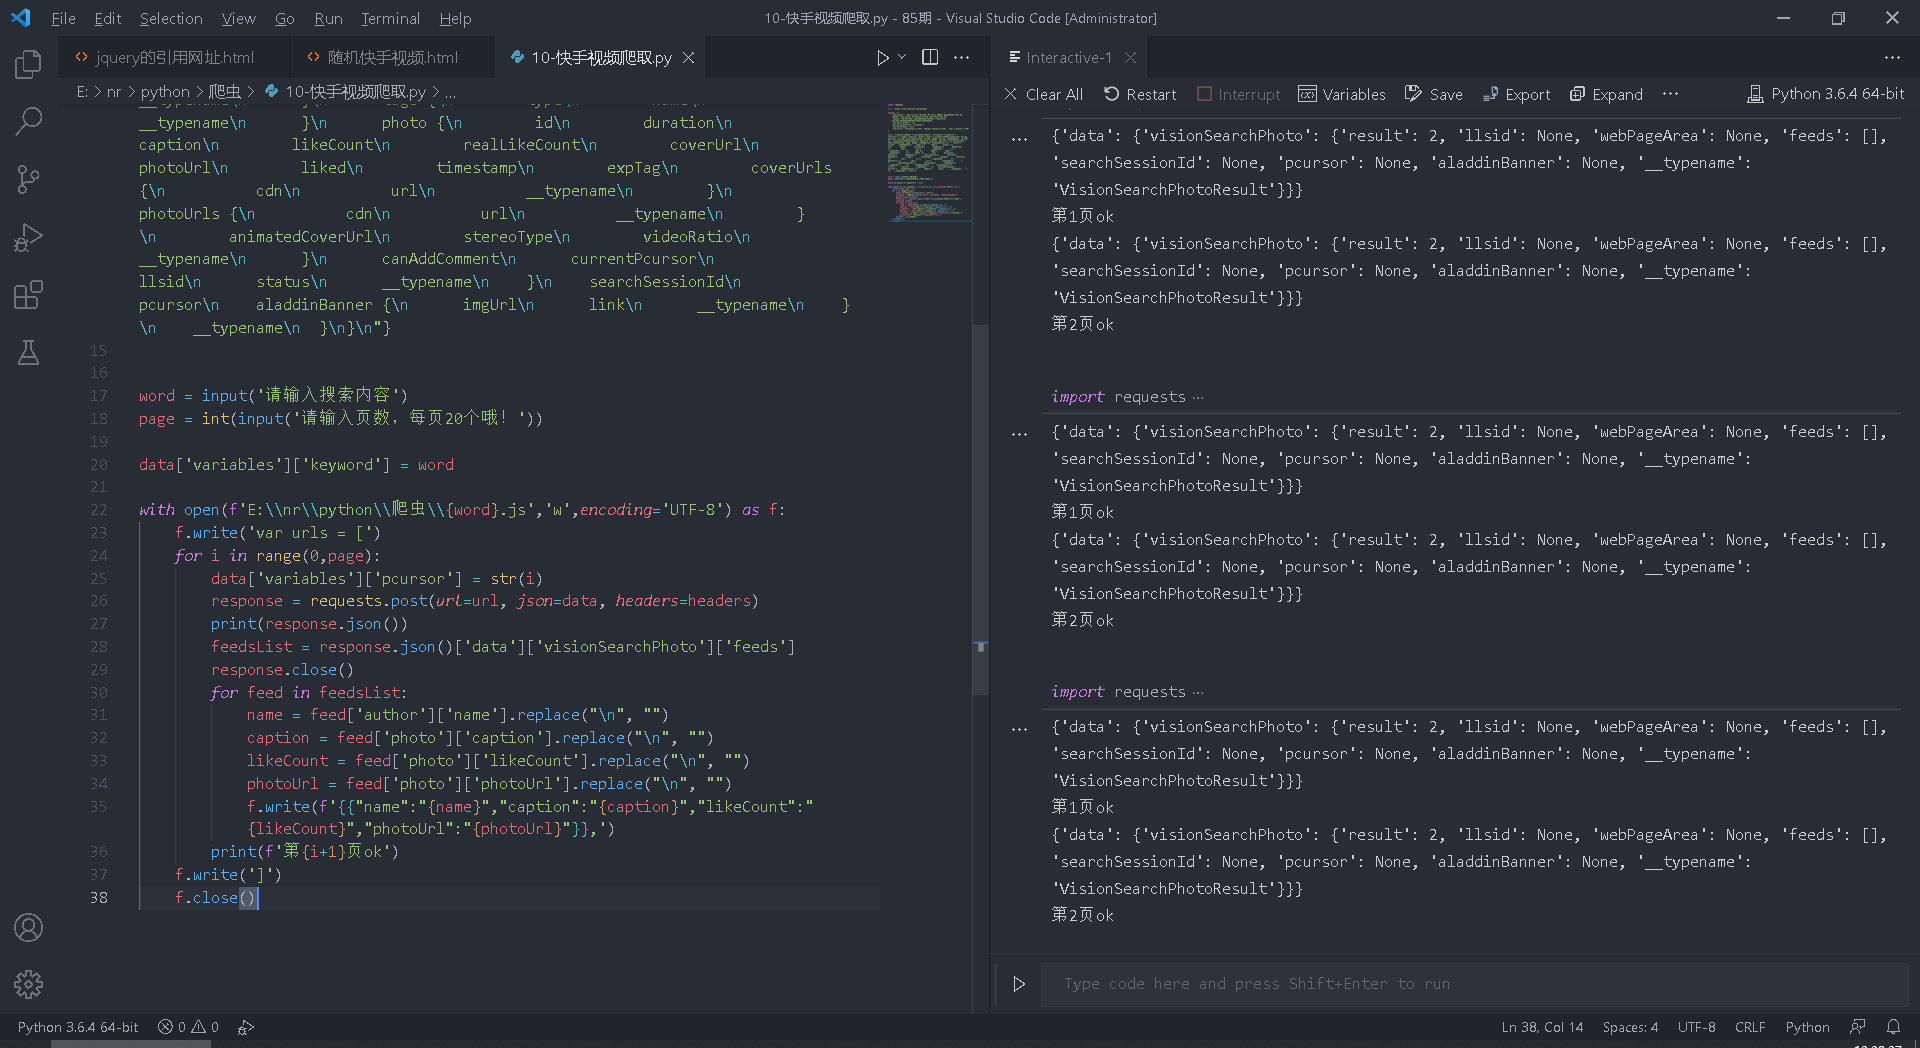Expand the Interactive window cells
The width and height of the screenshot is (1920, 1048).
pyautogui.click(x=1606, y=94)
